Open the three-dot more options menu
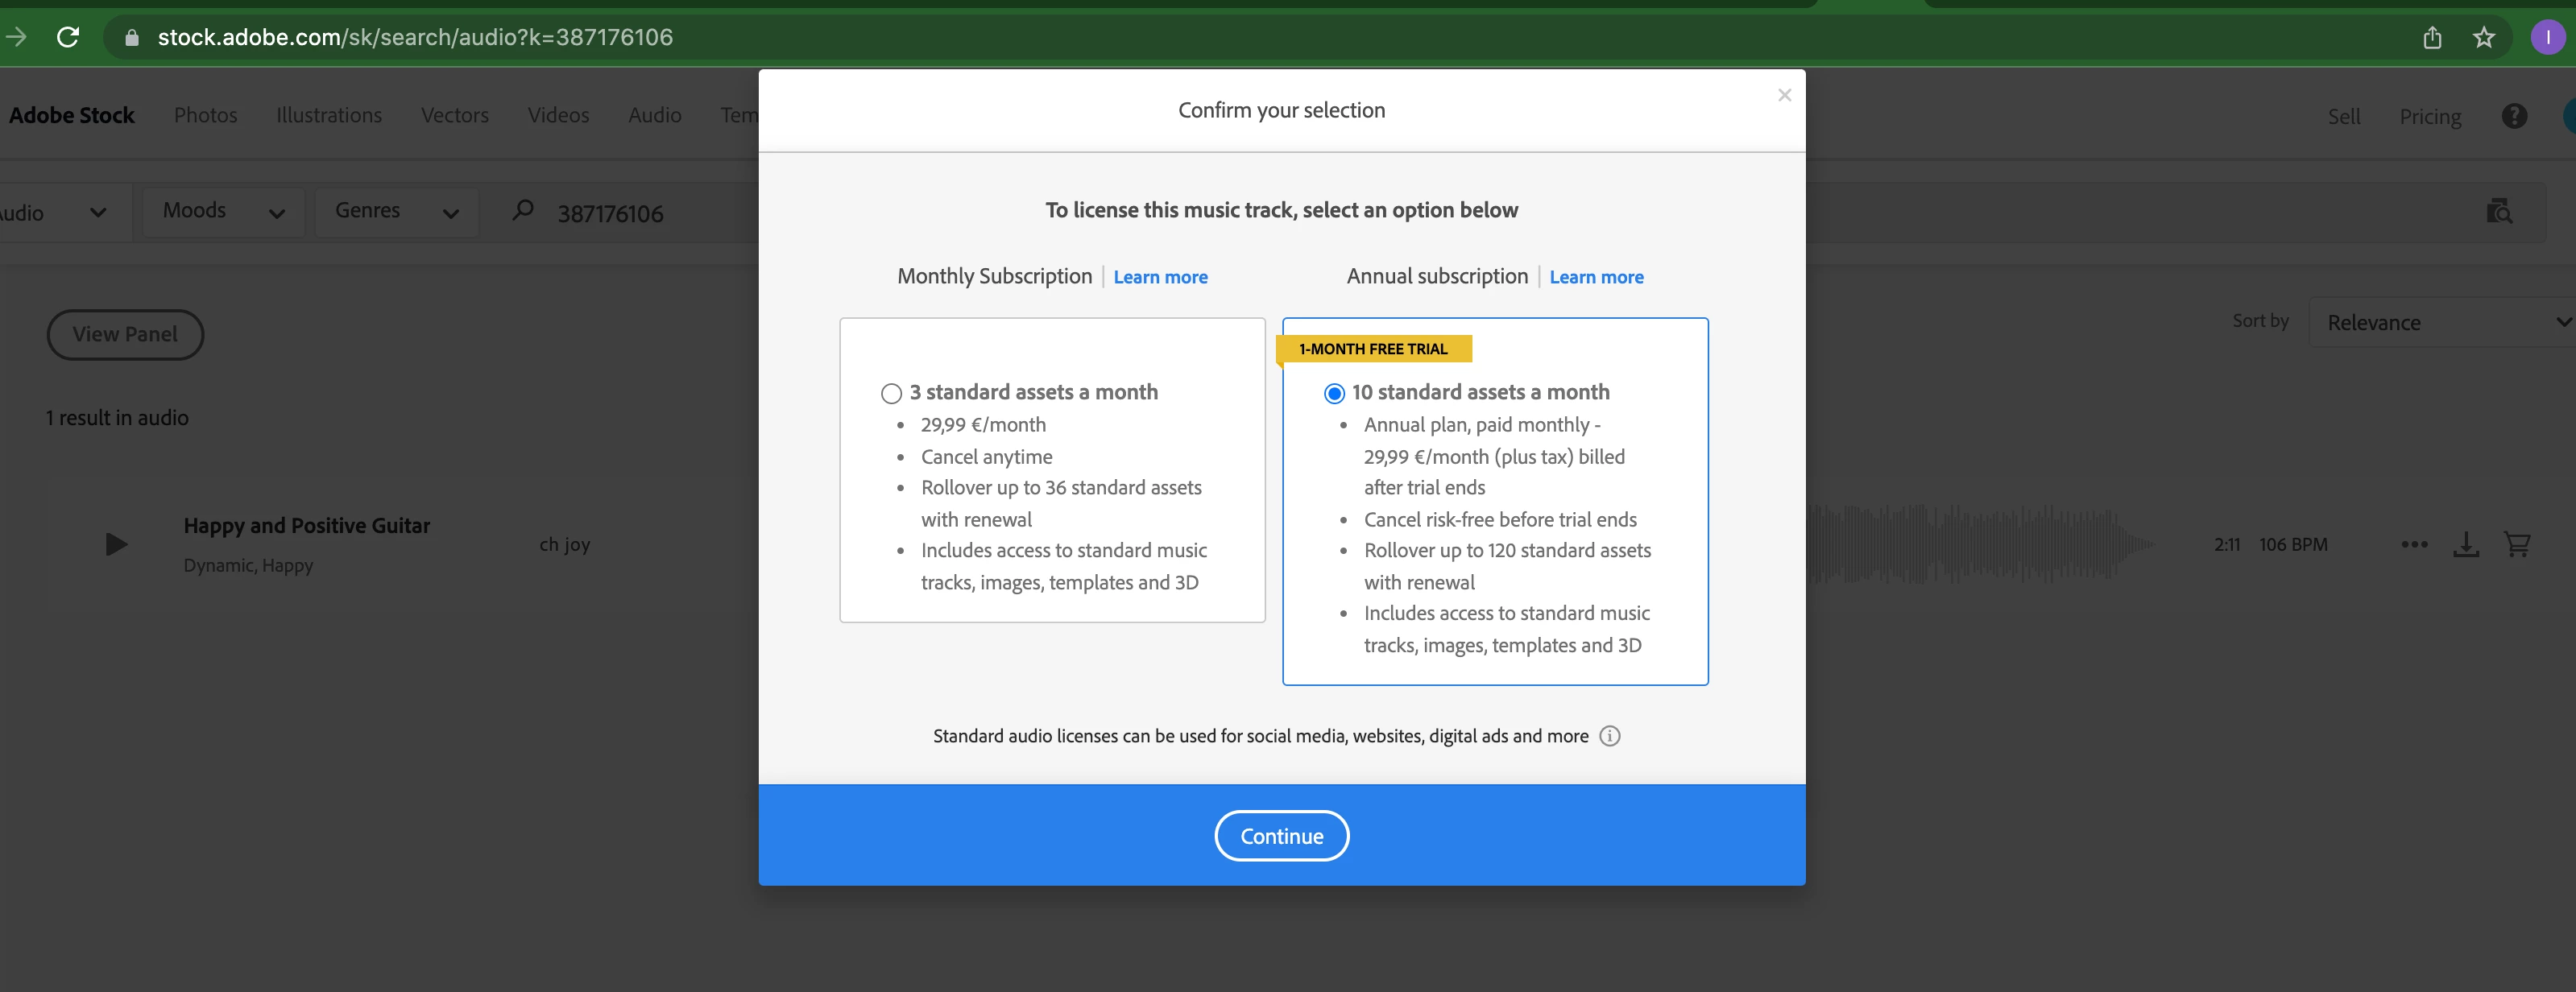 2414,544
